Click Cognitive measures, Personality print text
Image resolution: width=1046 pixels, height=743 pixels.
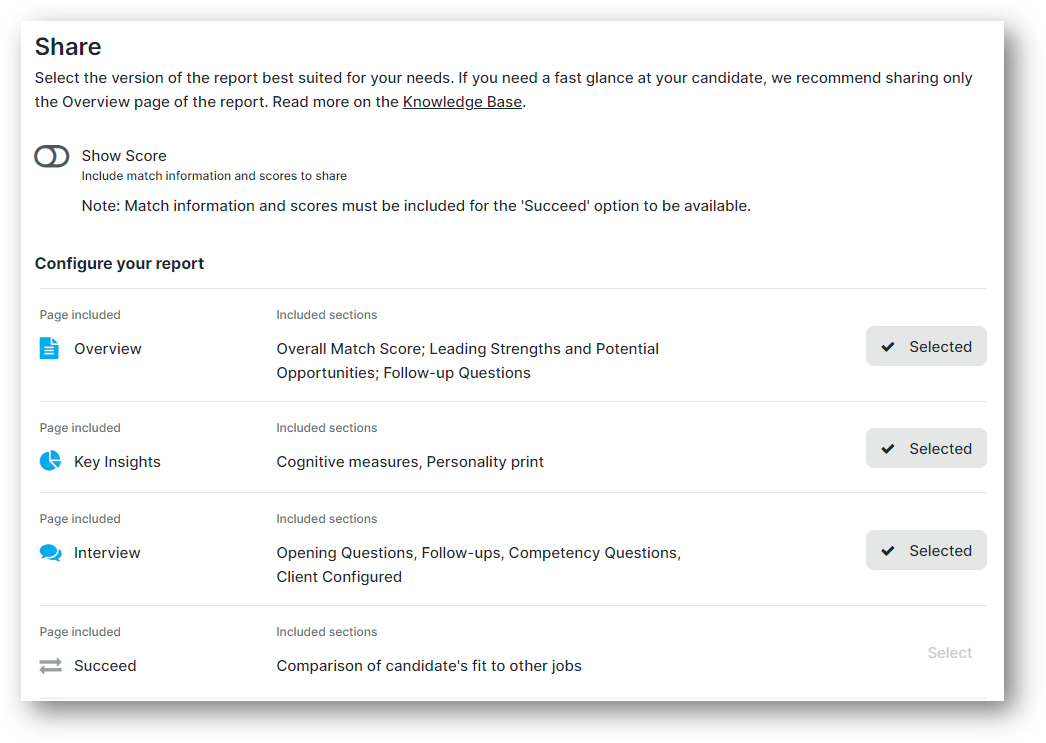pyautogui.click(x=410, y=462)
